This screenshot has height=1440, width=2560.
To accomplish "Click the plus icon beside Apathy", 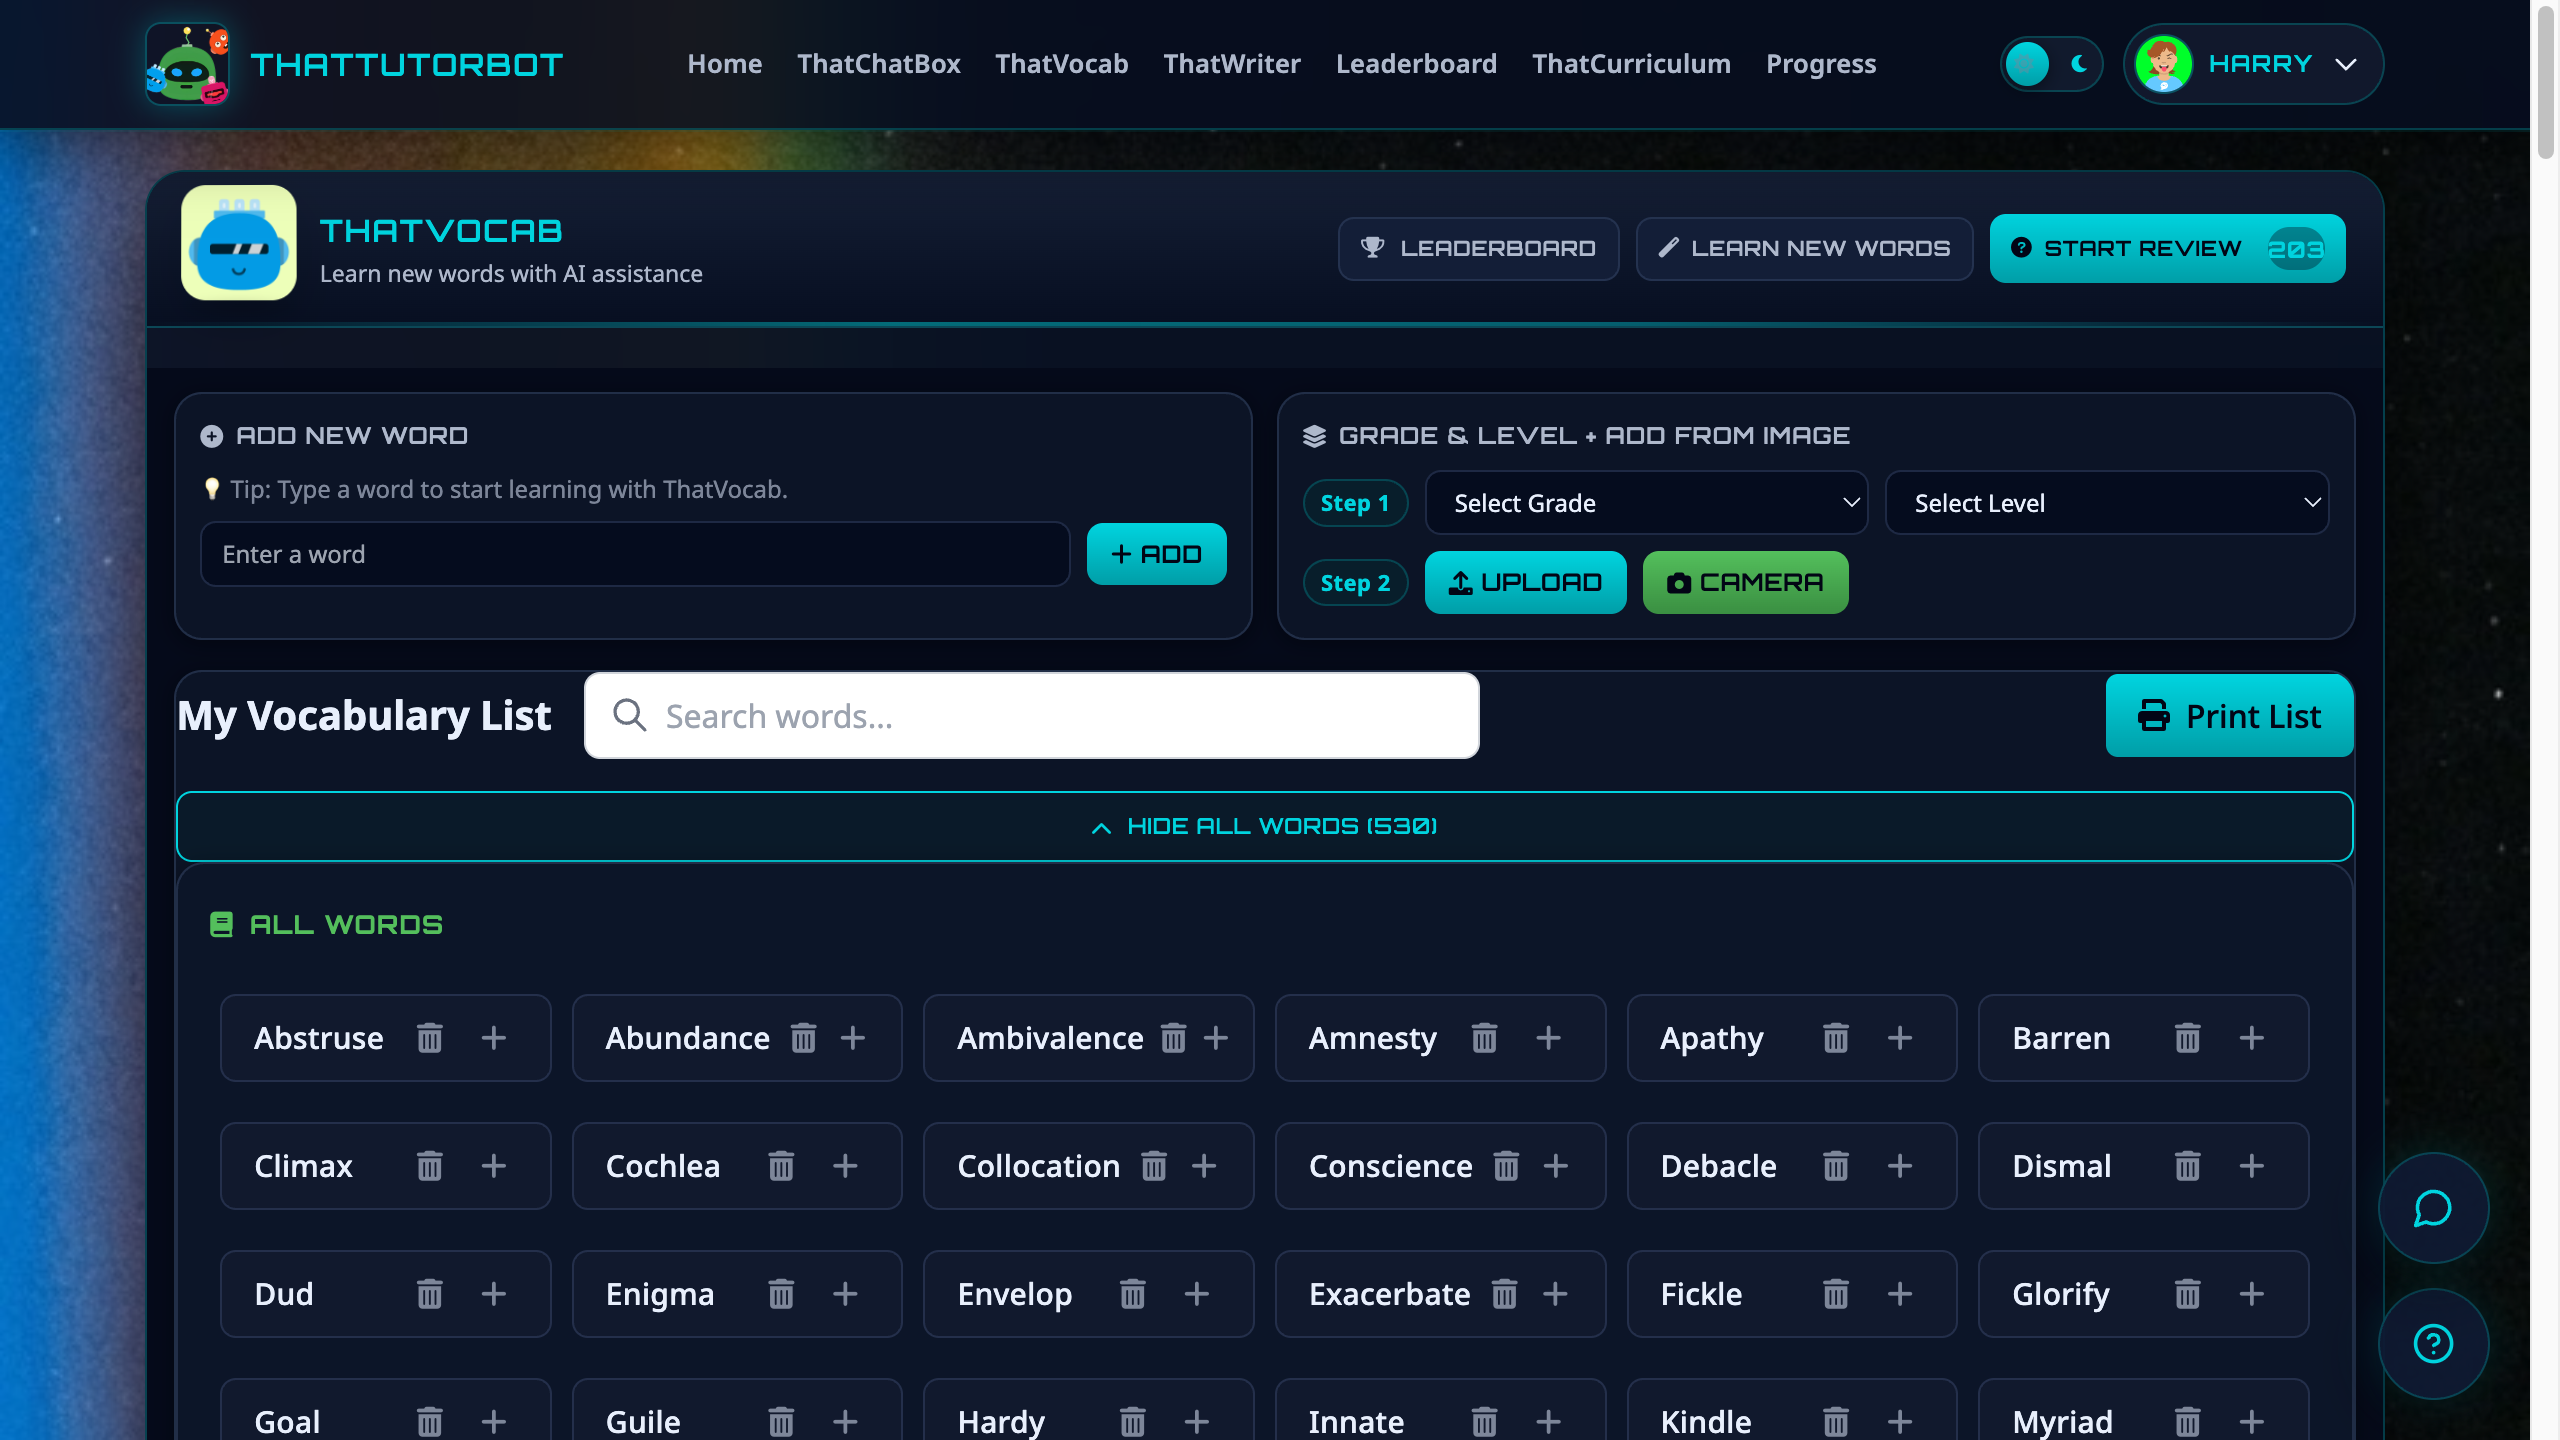I will coord(1900,1038).
